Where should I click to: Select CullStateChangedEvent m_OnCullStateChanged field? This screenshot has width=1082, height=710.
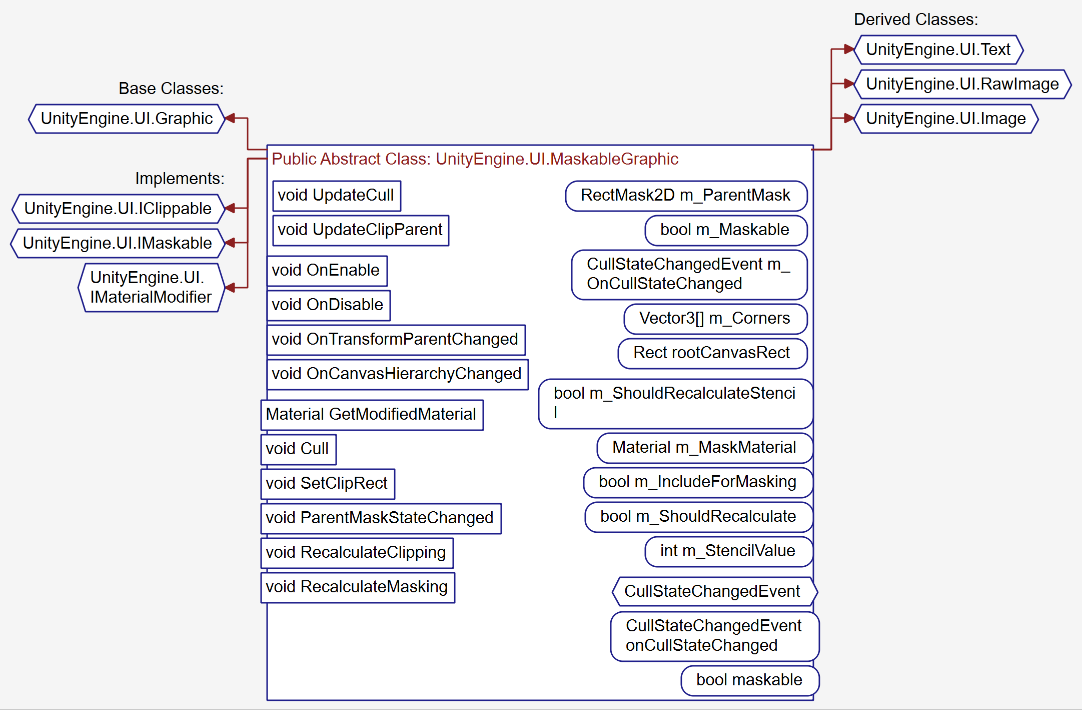689,275
